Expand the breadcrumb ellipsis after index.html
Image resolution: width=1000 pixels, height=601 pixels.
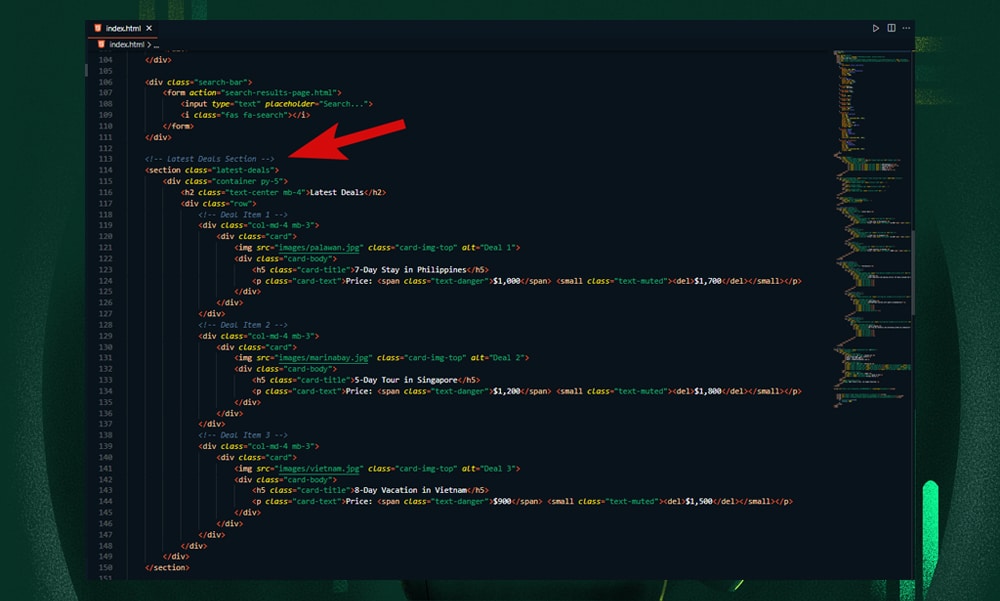[156, 44]
